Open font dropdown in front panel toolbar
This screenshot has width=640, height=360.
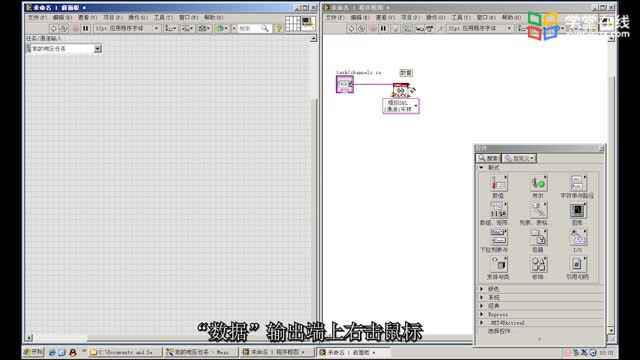[127, 28]
